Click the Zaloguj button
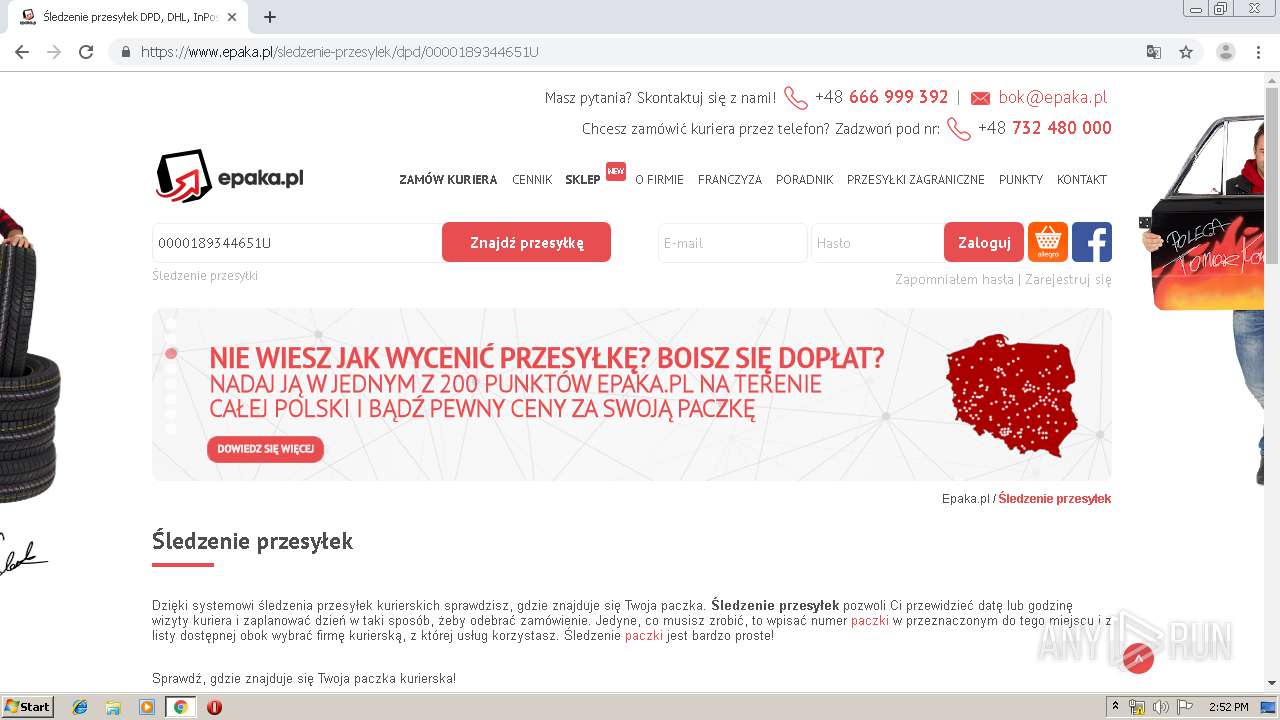This screenshot has width=1280, height=720. pos(984,242)
